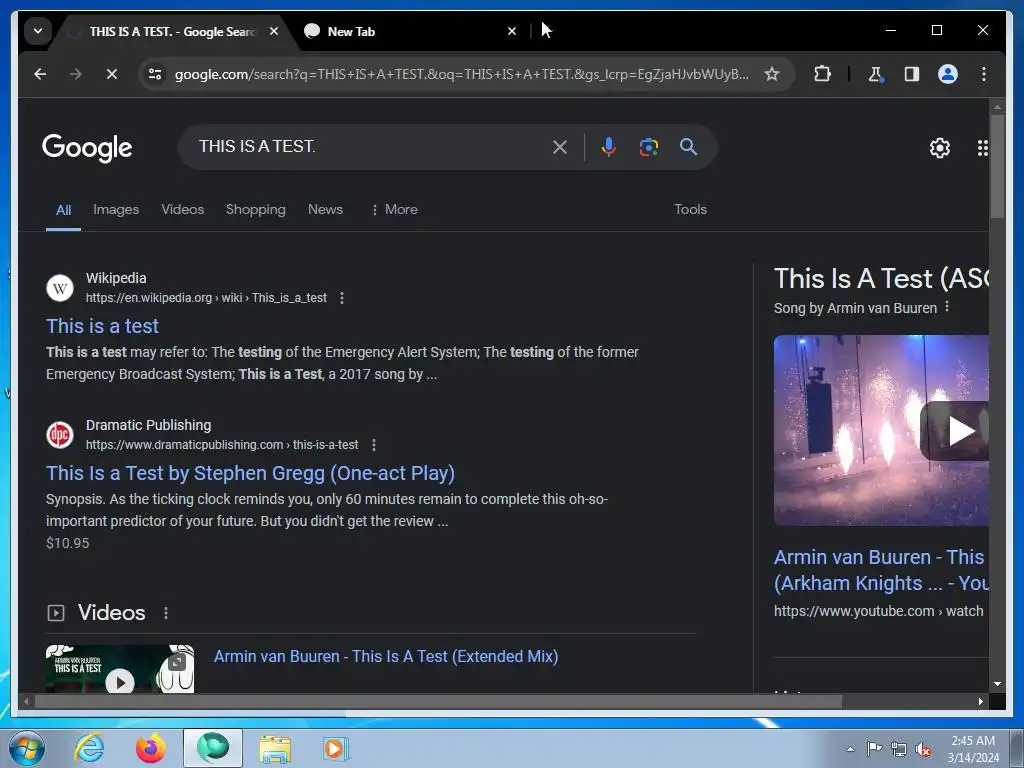Show hidden tray icons arrow
Image resolution: width=1024 pixels, height=768 pixels.
850,749
